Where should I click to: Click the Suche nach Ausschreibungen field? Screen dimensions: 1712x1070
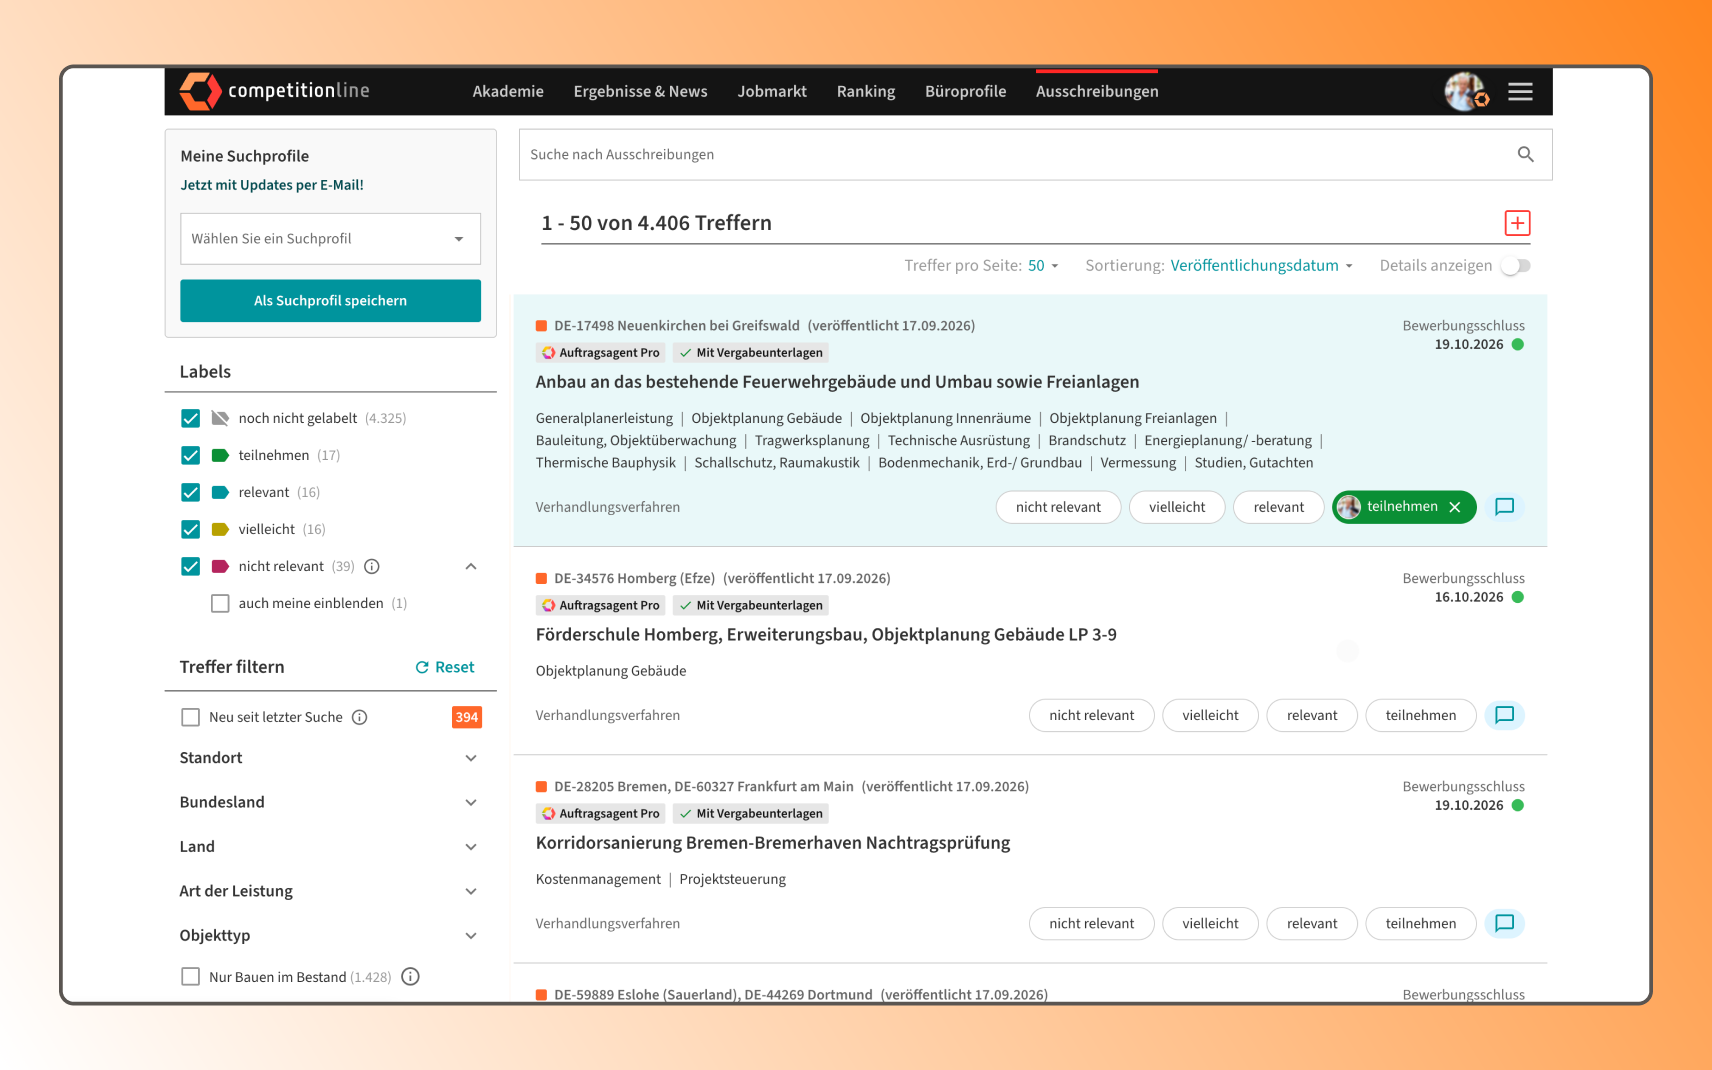coord(1035,154)
